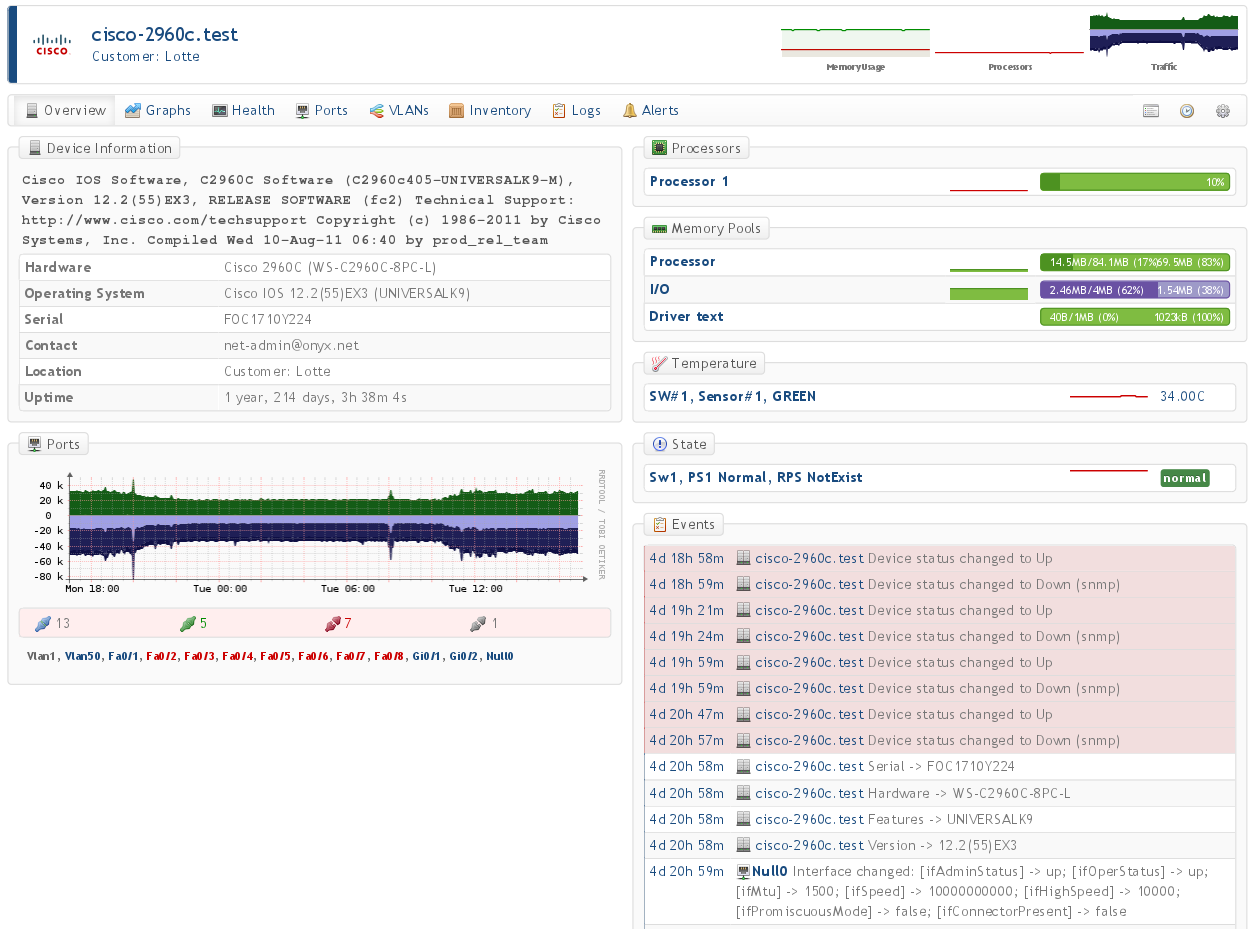Viewport: 1256px width, 929px height.
Task: Open port Fa0/1 link
Action: click(123, 656)
